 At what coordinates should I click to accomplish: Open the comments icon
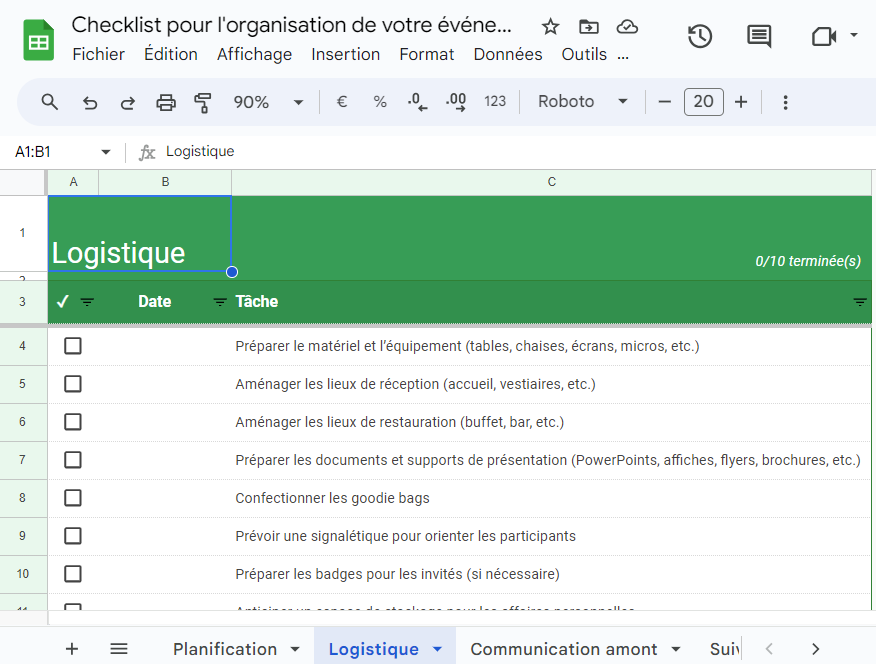pyautogui.click(x=759, y=37)
